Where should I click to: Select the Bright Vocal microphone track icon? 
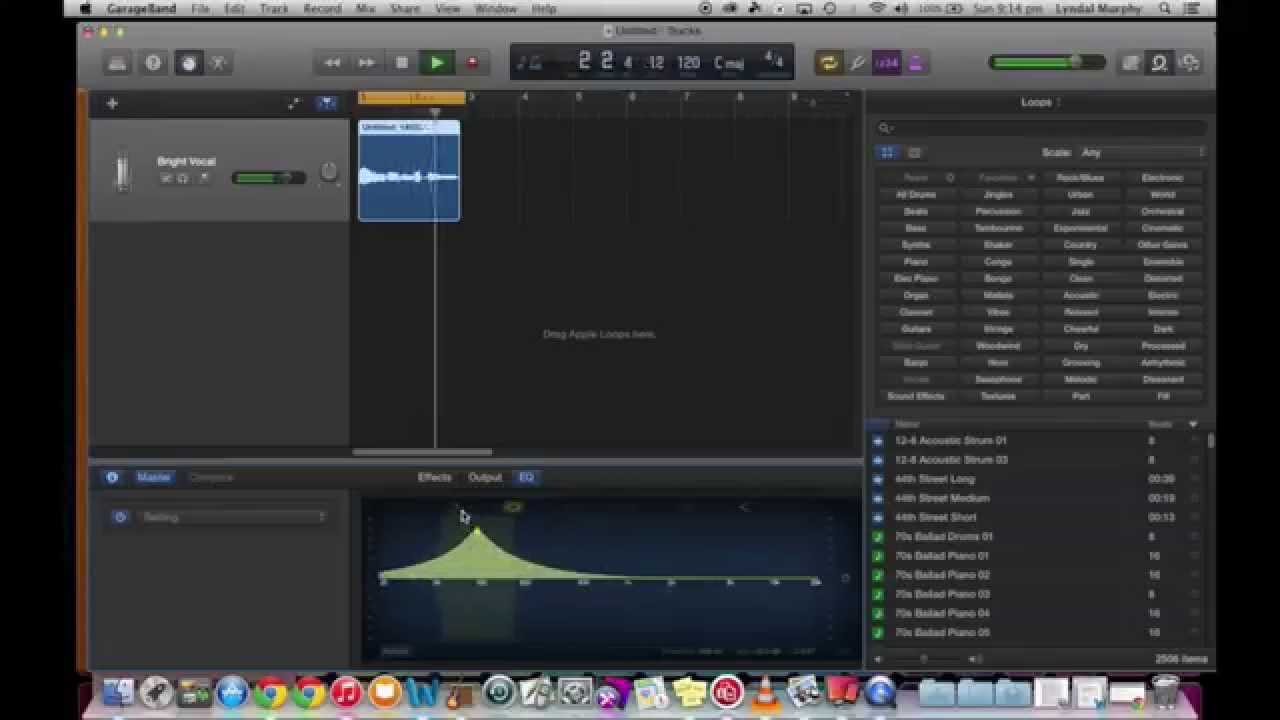click(122, 171)
